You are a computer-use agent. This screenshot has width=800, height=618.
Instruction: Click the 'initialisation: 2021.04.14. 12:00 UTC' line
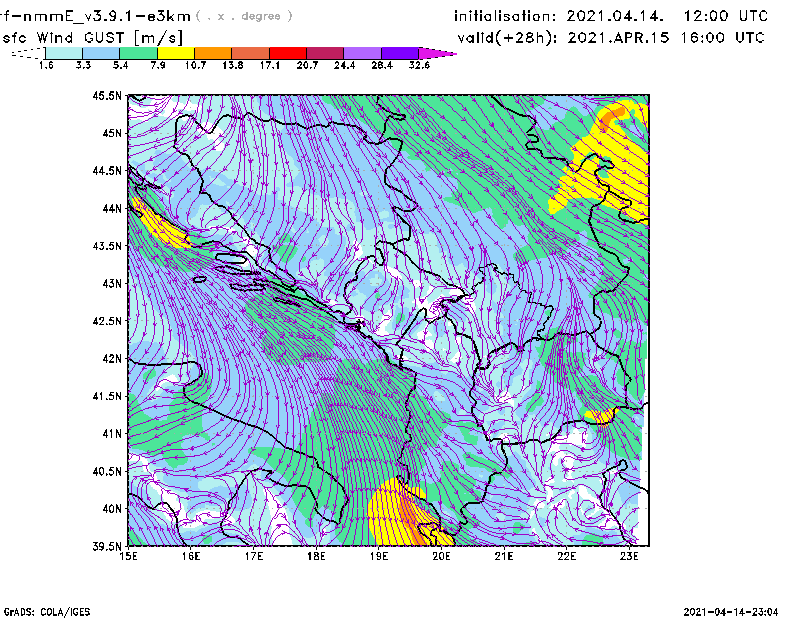(x=611, y=16)
